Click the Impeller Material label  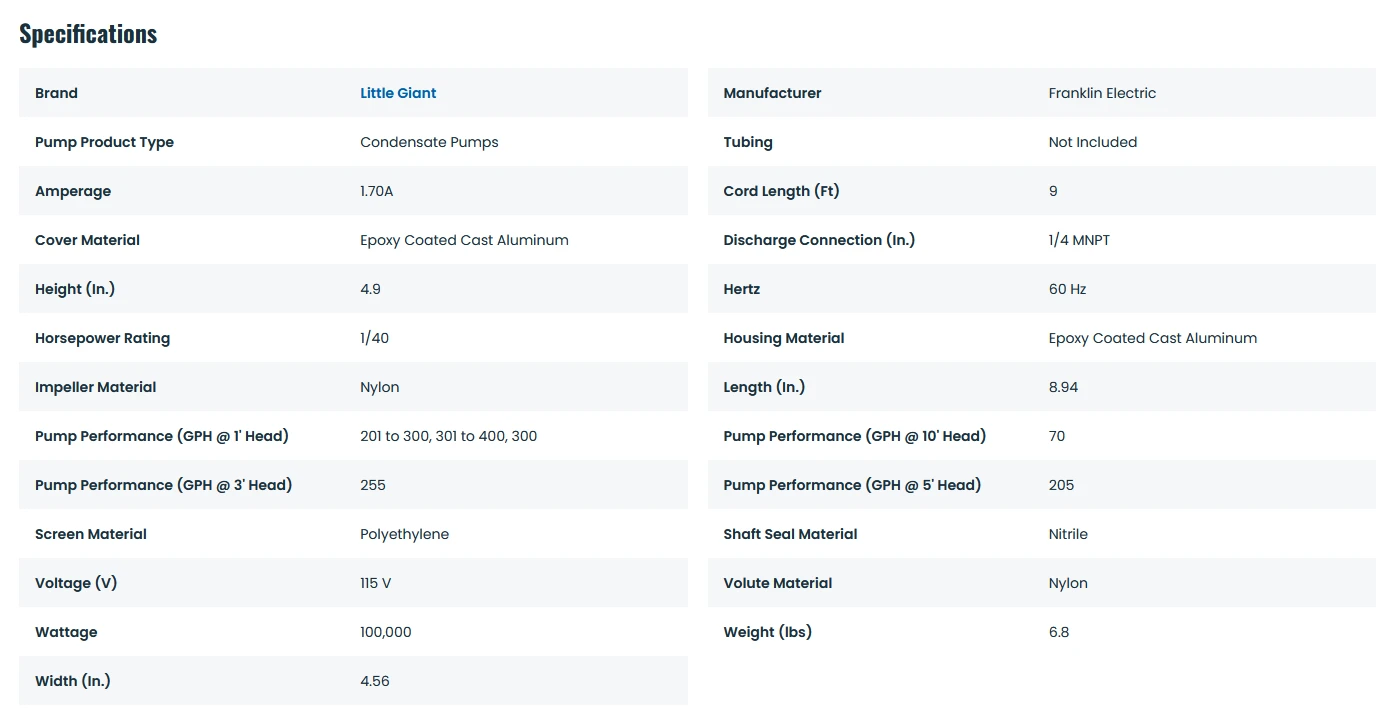pos(95,387)
